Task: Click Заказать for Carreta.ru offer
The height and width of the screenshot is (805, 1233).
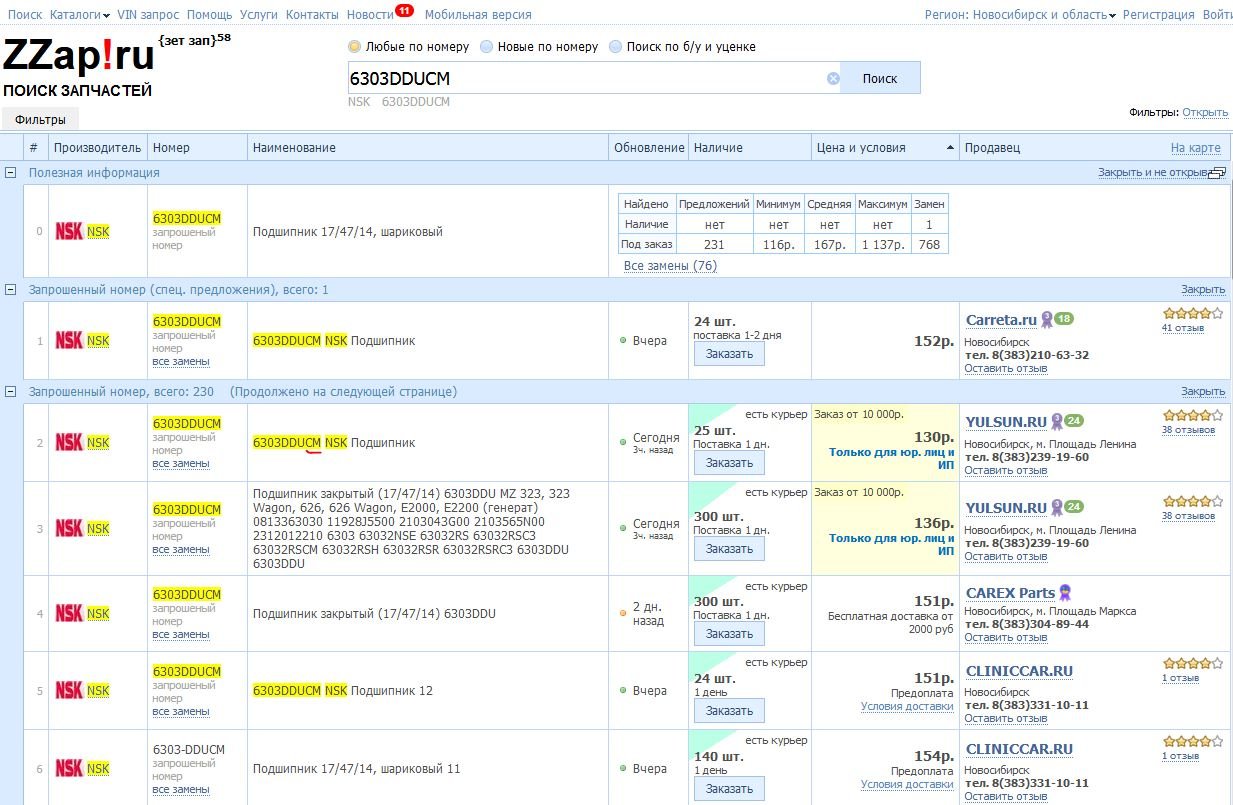Action: coord(729,354)
